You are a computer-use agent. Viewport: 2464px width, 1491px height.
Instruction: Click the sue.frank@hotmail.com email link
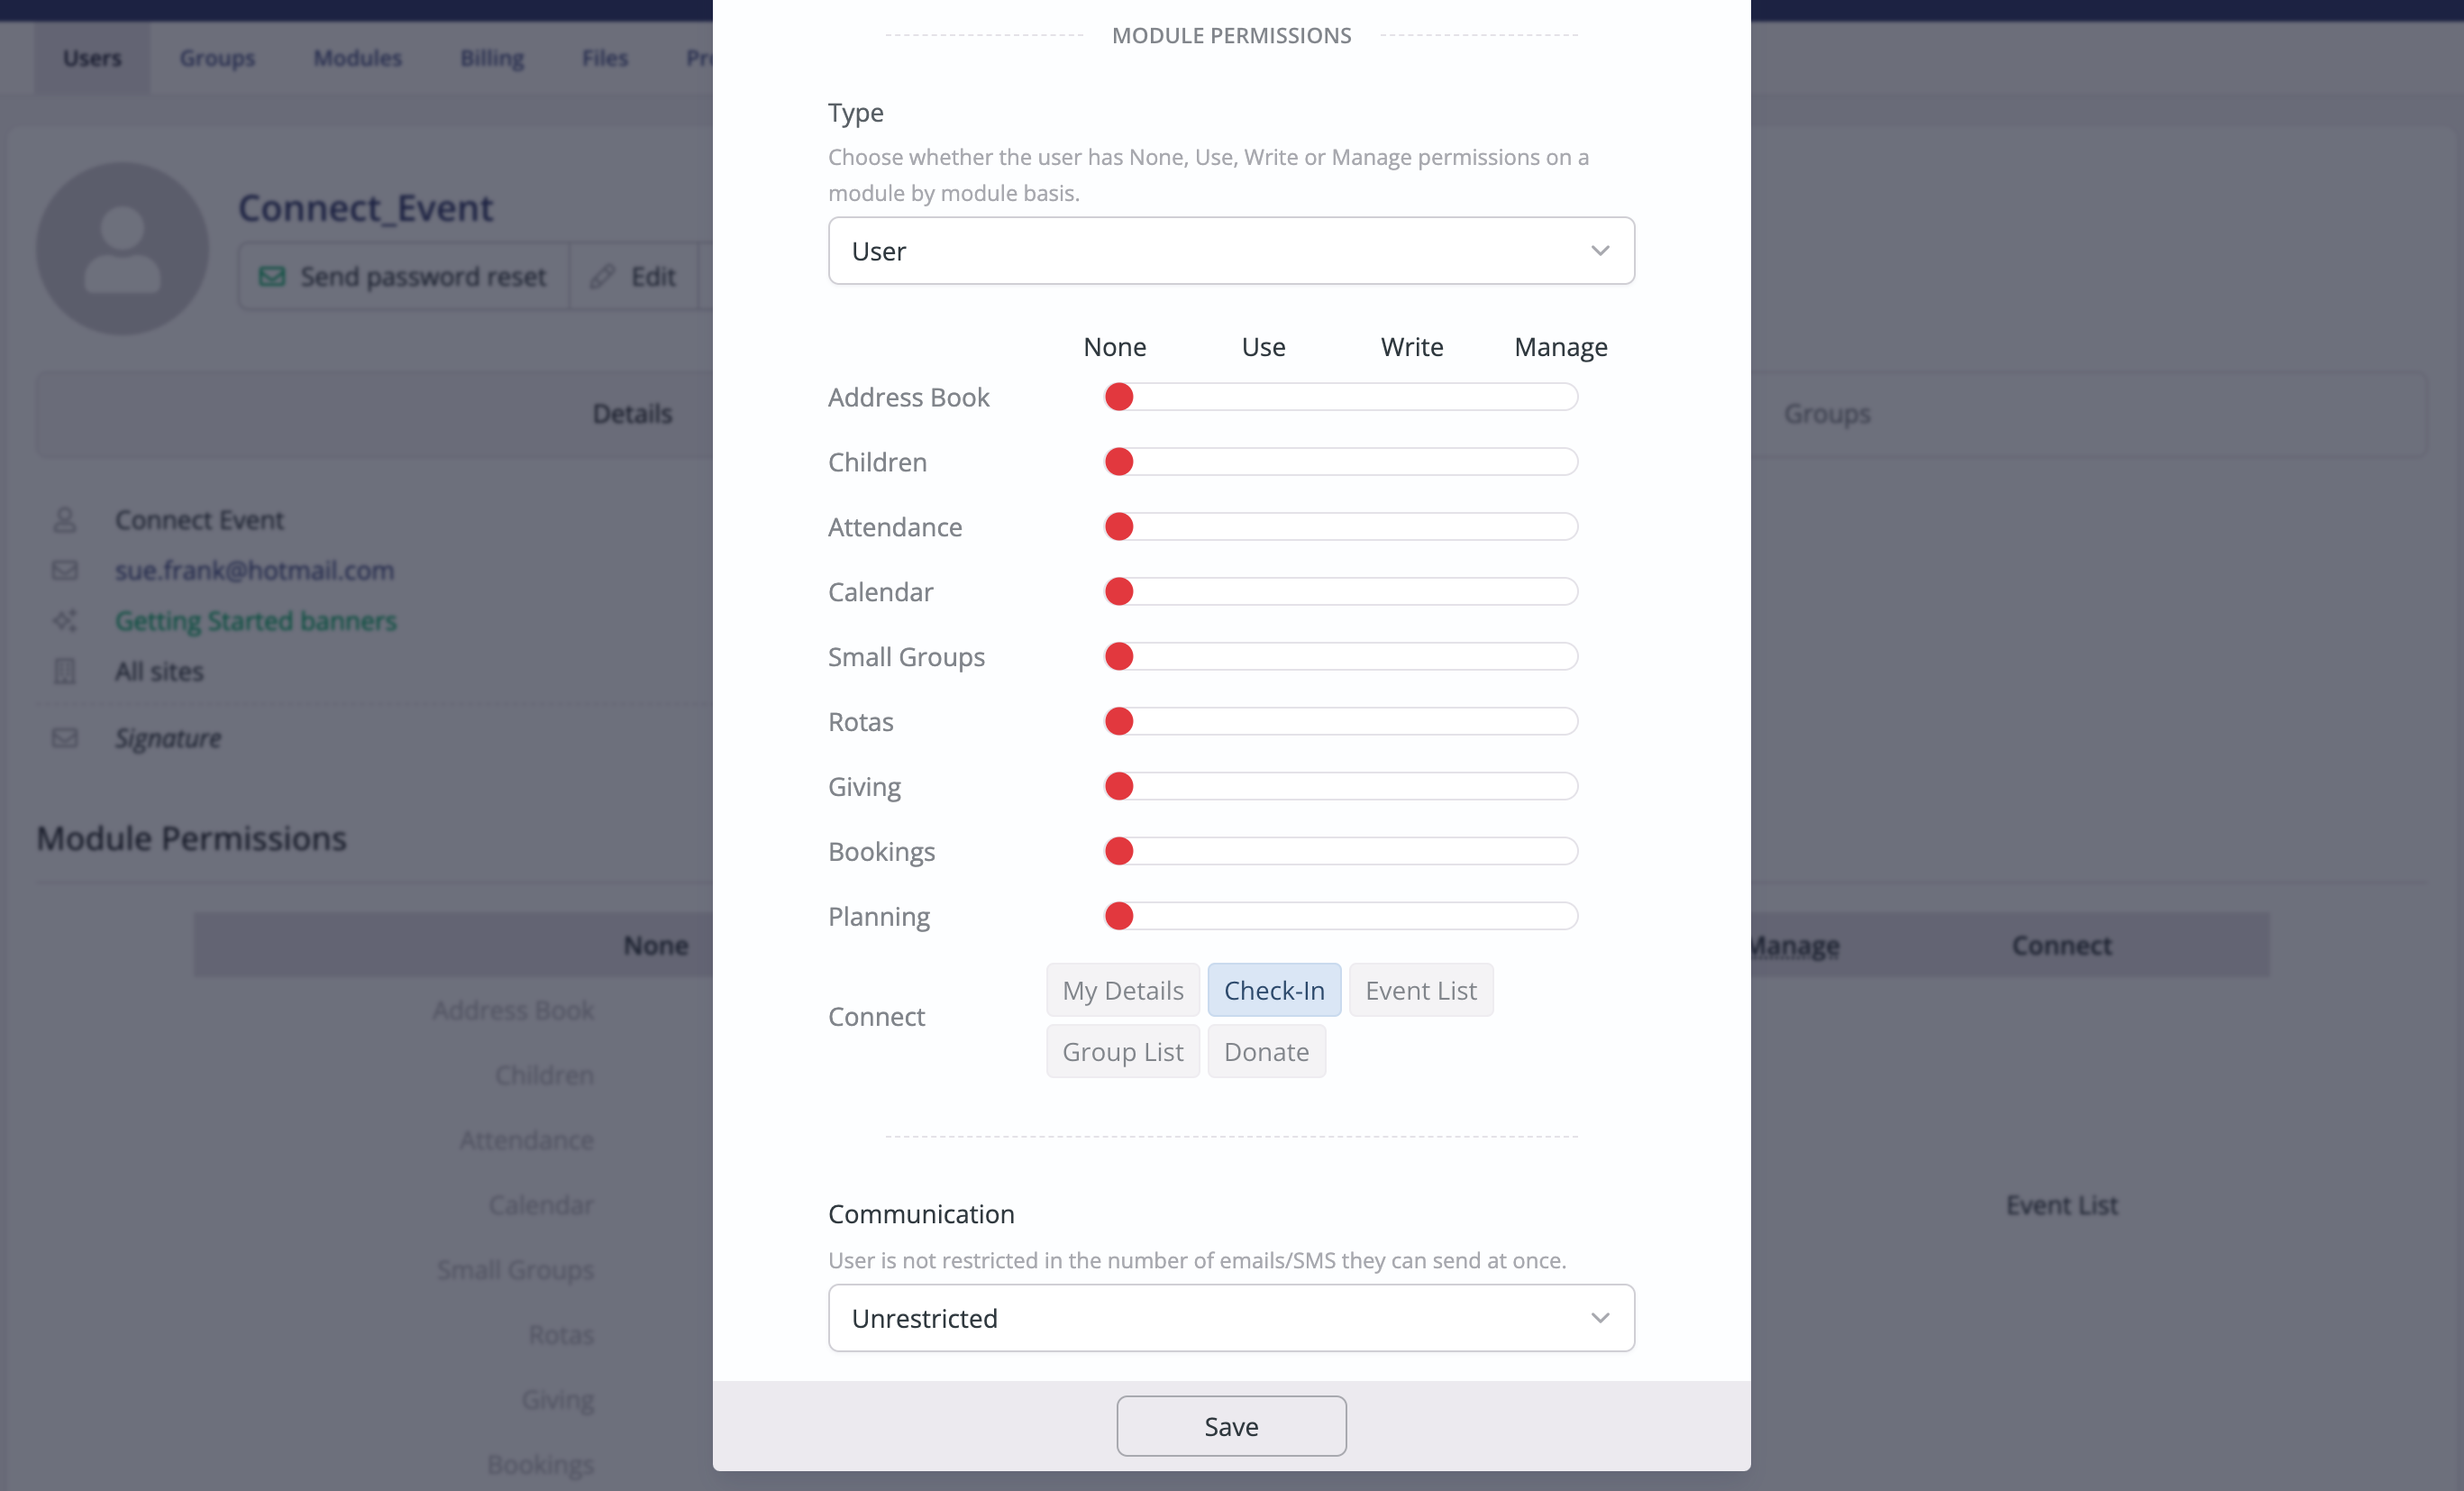point(254,570)
